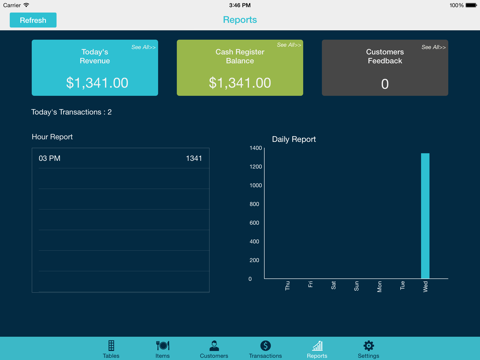Tap the battery indicator icon

coord(471,5)
